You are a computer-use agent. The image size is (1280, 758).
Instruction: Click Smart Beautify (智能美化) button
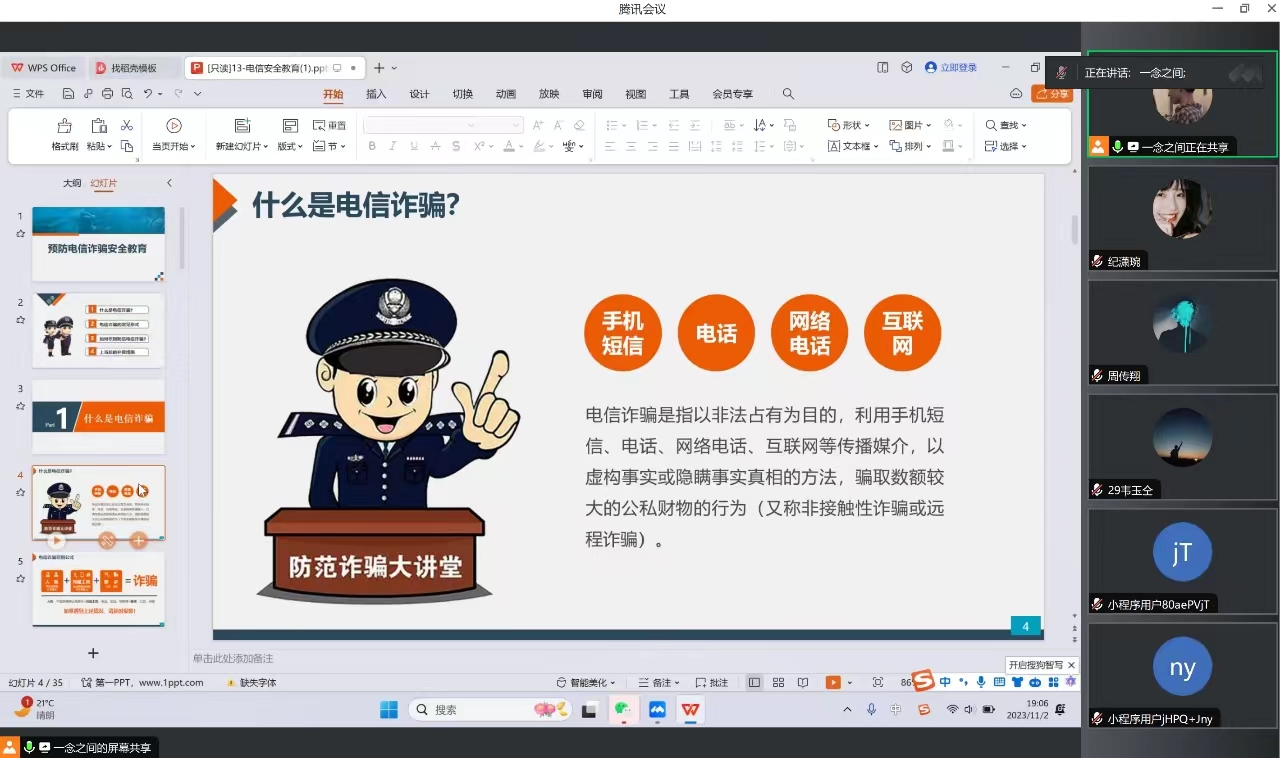tap(584, 683)
